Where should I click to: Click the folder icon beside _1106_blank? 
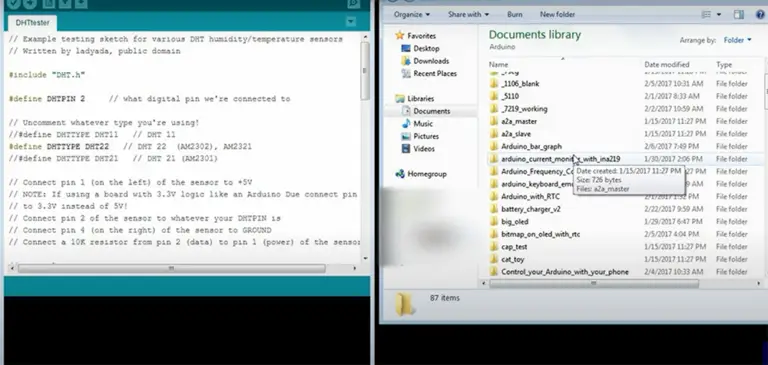[x=494, y=83]
